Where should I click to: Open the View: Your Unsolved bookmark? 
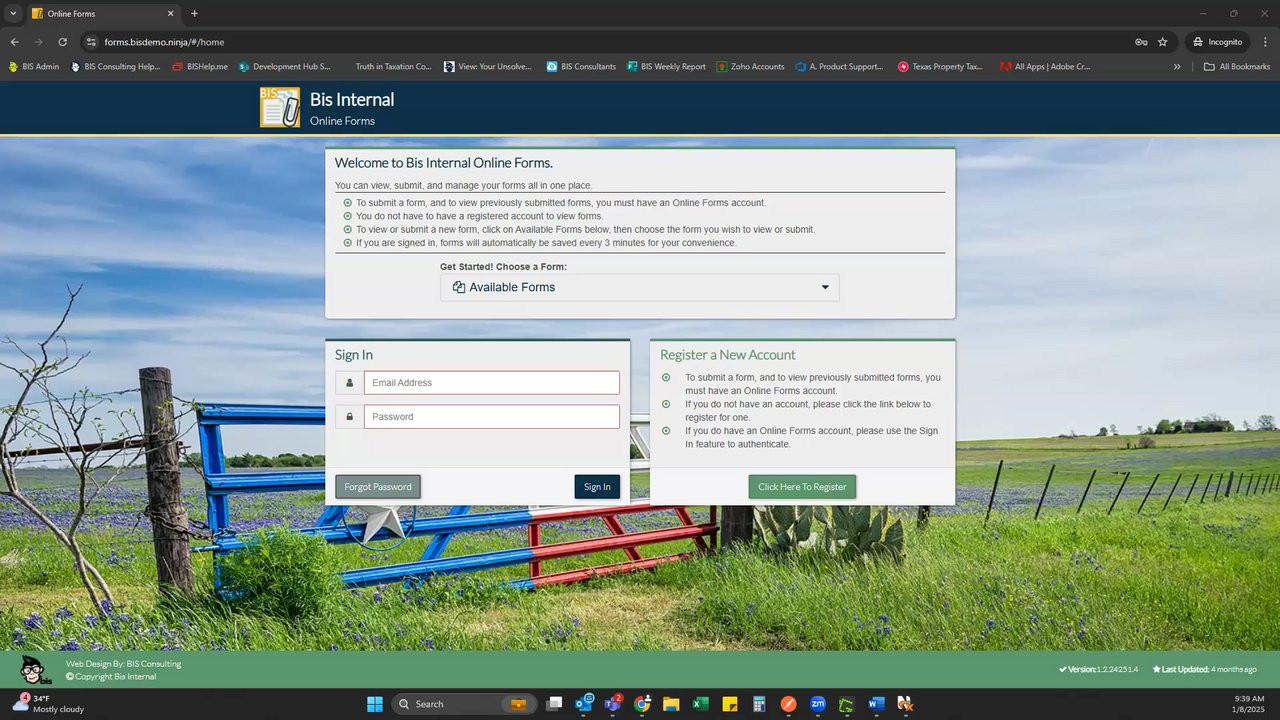[x=488, y=67]
